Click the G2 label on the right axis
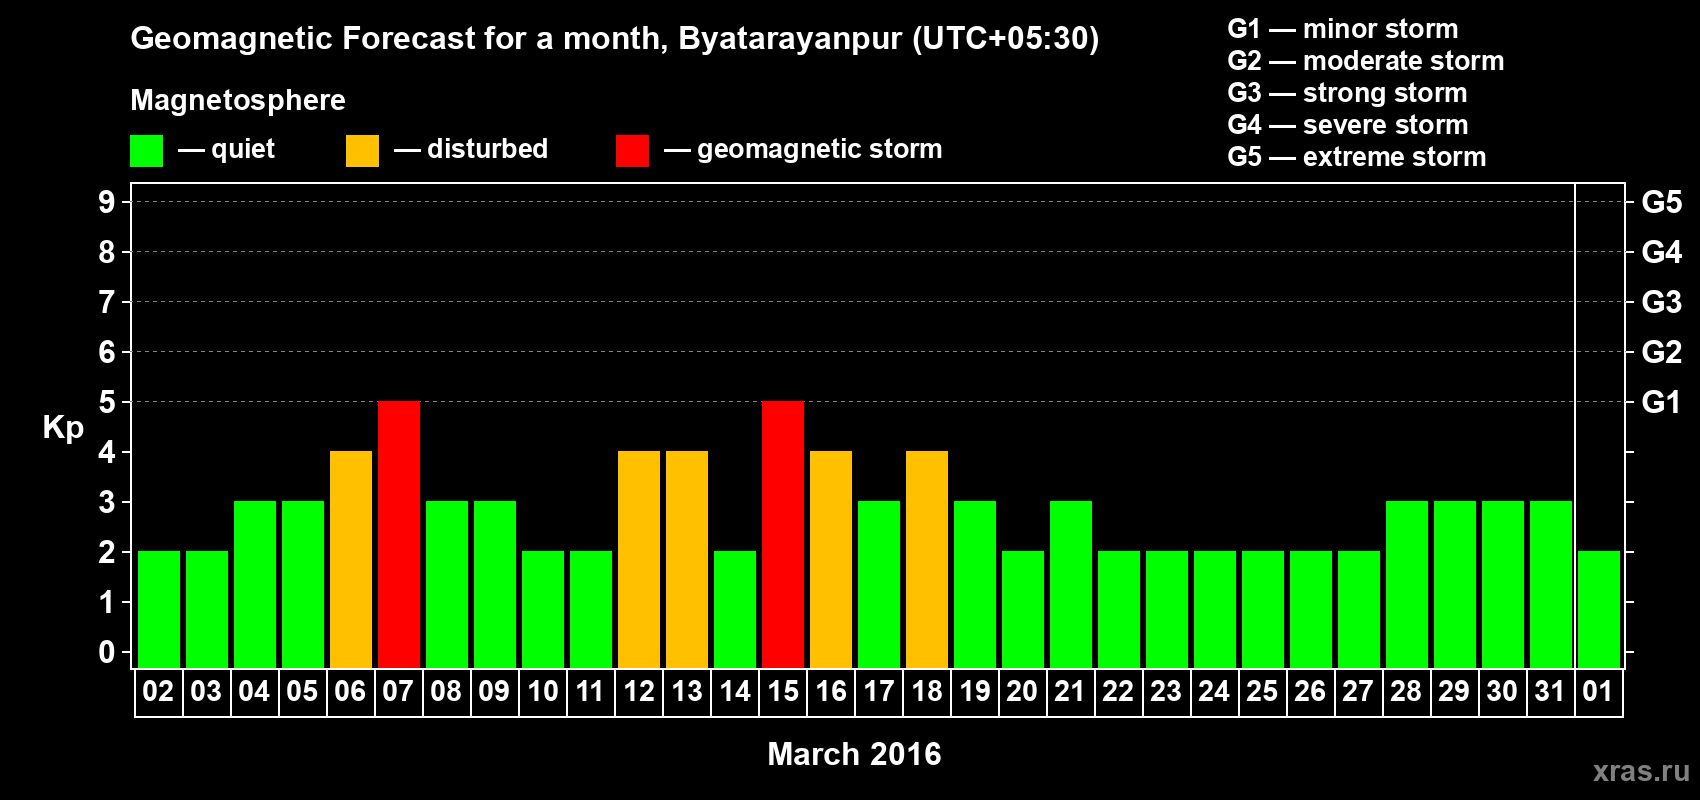Screen dimensions: 1700x800 1662,352
